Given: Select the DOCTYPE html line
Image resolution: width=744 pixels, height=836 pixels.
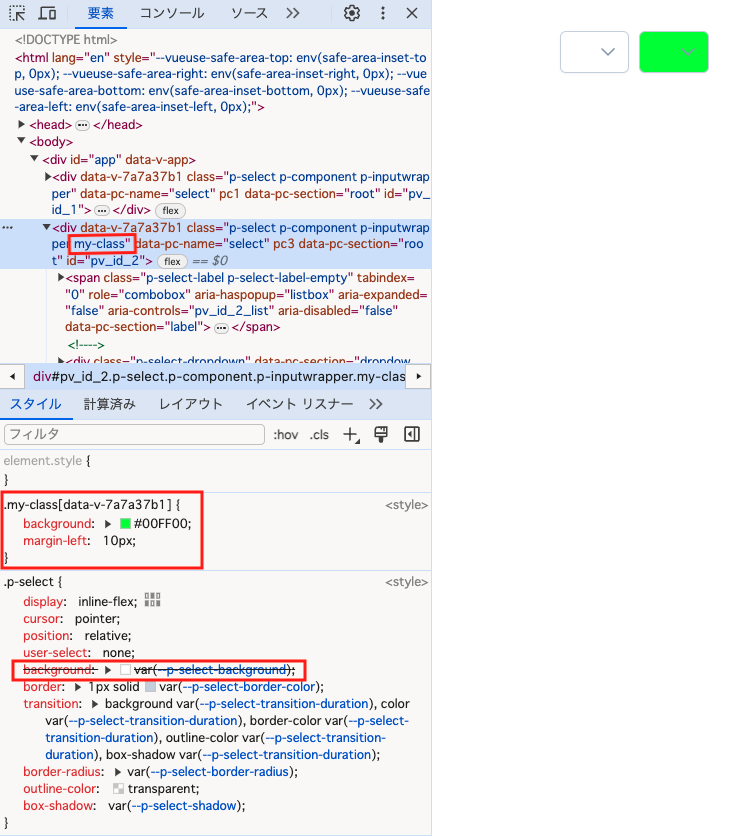Looking at the screenshot, I should tap(66, 39).
